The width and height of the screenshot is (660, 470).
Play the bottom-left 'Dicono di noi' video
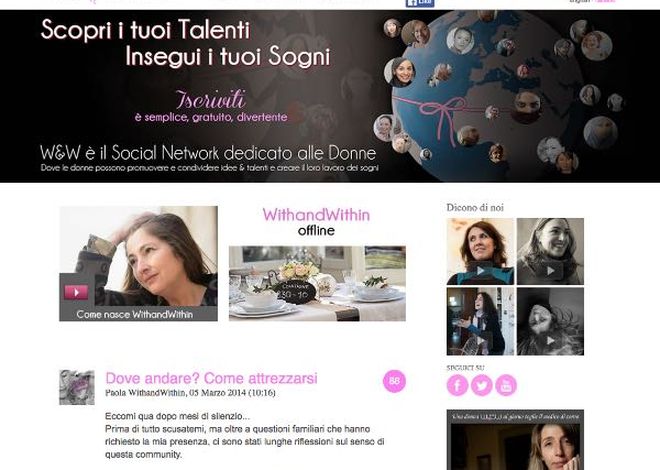pos(480,321)
